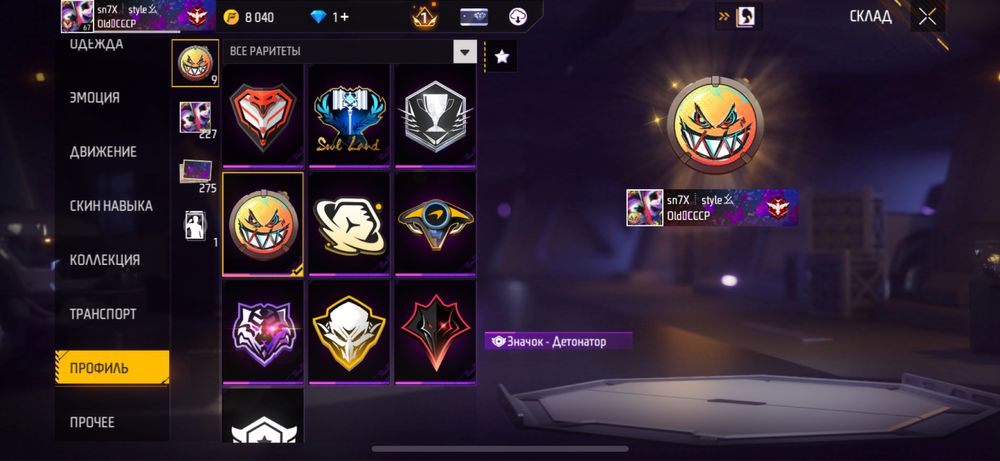Open the Коллекция category
The image size is (1000, 461).
point(105,260)
